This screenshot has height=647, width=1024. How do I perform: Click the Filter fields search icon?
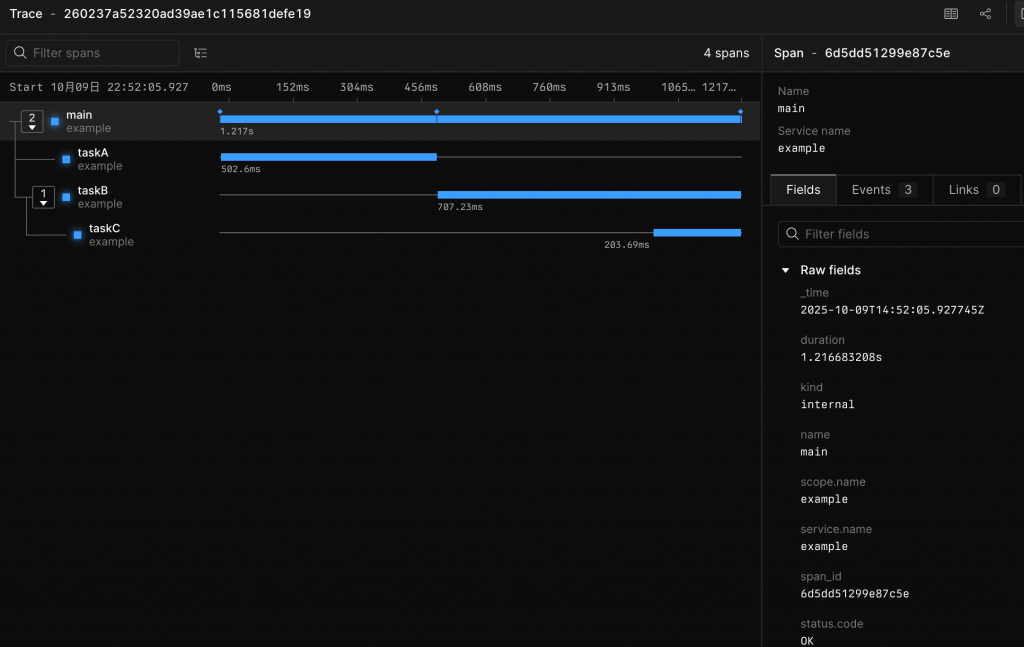pyautogui.click(x=792, y=234)
